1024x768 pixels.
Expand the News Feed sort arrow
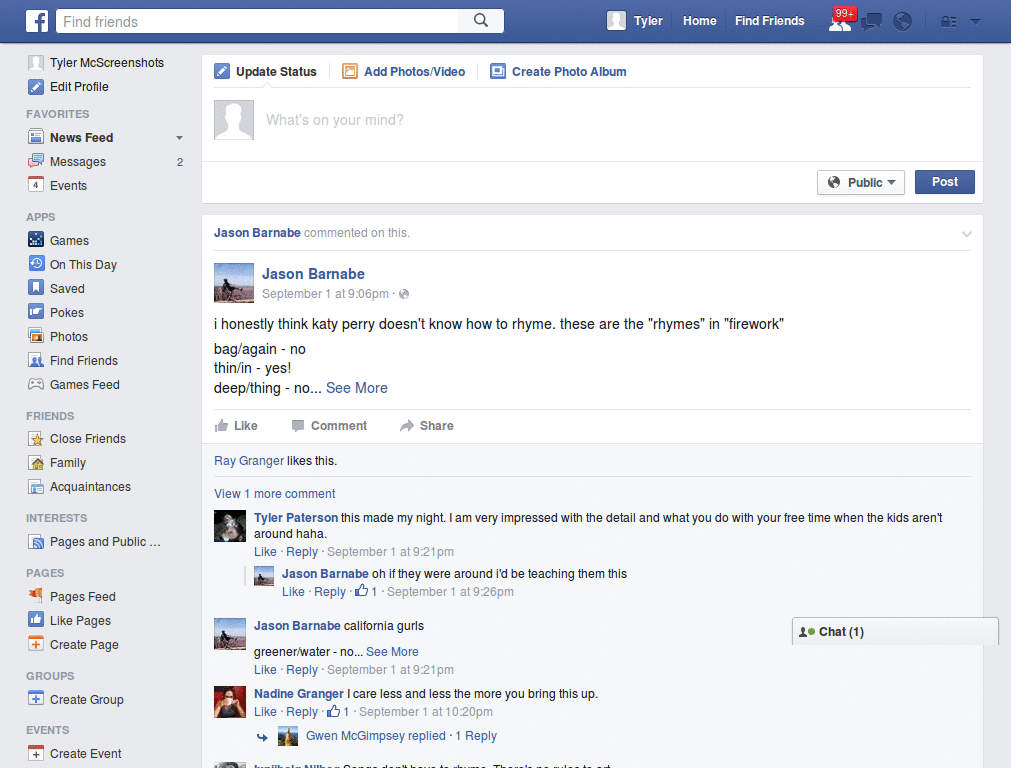point(179,138)
